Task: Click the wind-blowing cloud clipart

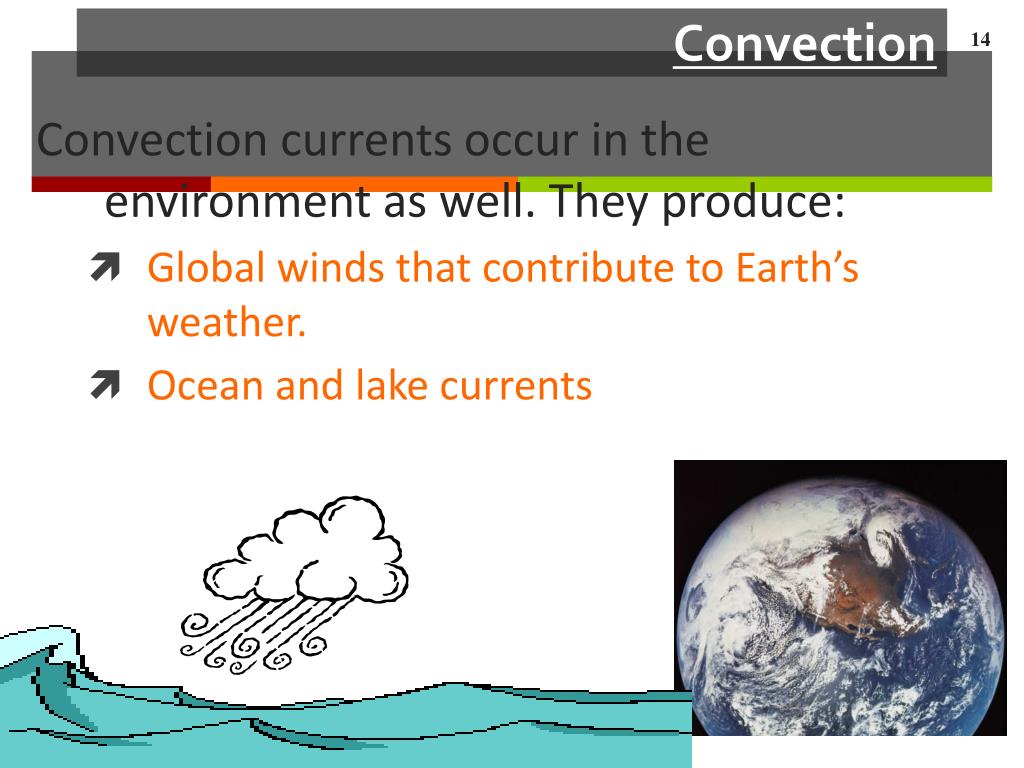Action: [x=294, y=584]
